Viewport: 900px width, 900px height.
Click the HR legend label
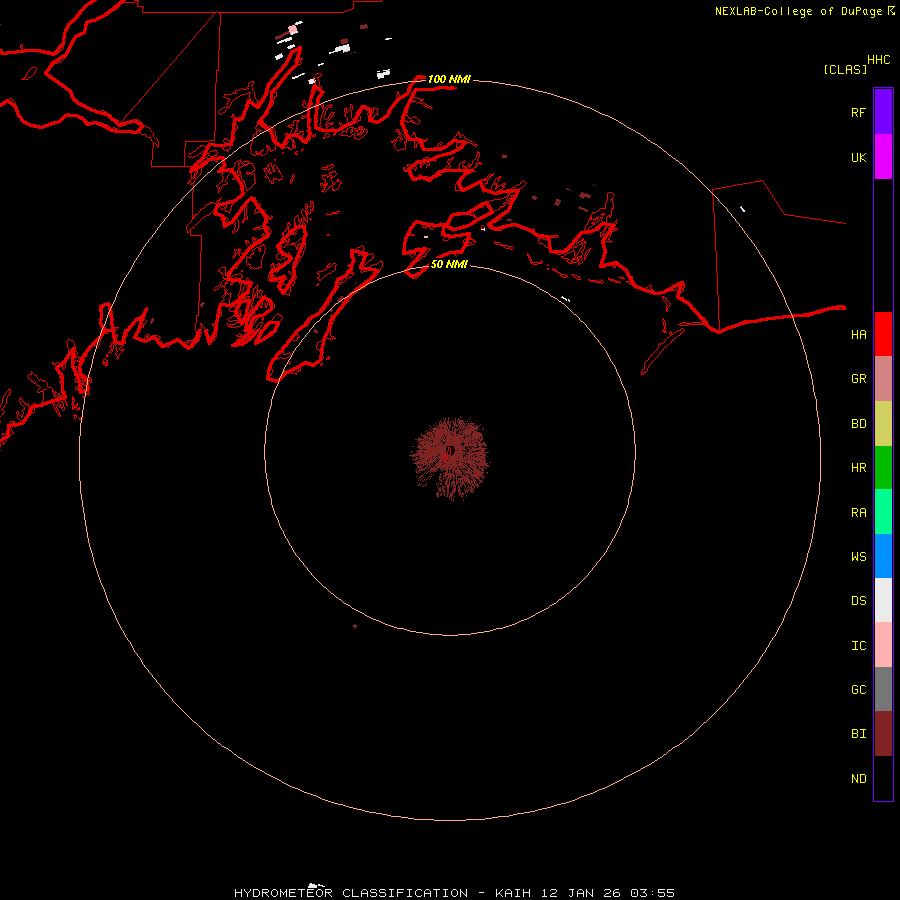click(858, 468)
